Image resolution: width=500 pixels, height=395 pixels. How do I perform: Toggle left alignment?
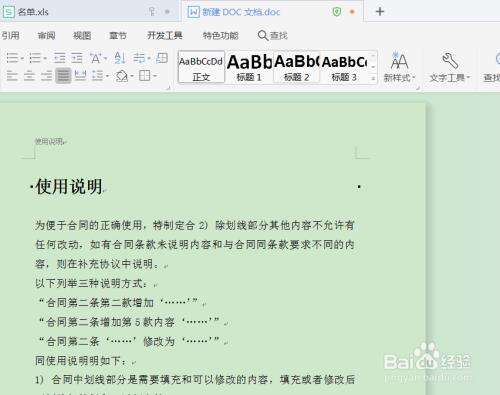[12, 76]
